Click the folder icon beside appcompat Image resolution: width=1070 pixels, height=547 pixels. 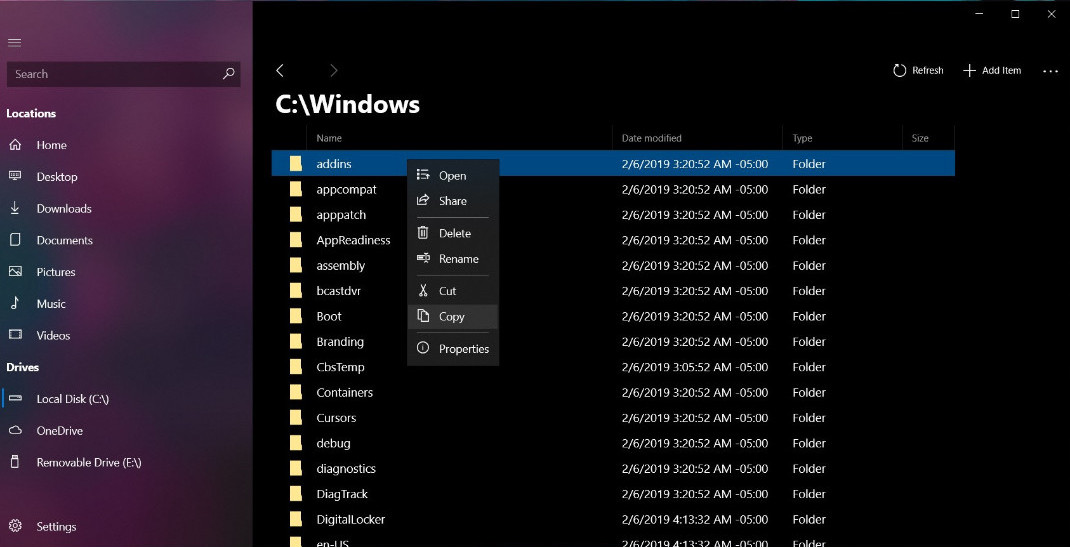point(295,189)
